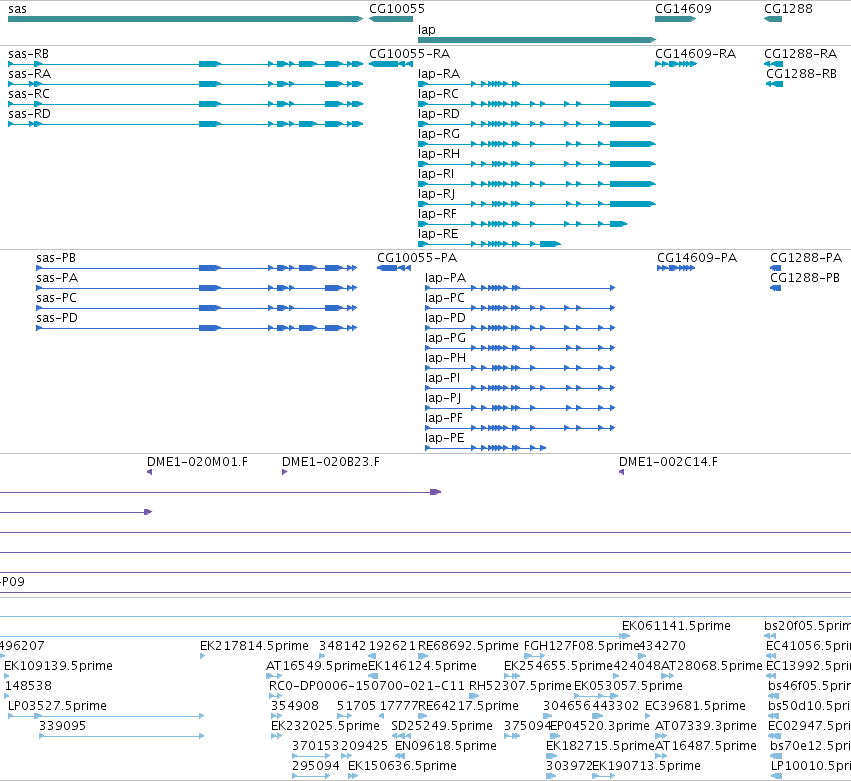Click the purple marker under DME1-002C14.F
Screen dimensions: 851x781
pos(621,472)
